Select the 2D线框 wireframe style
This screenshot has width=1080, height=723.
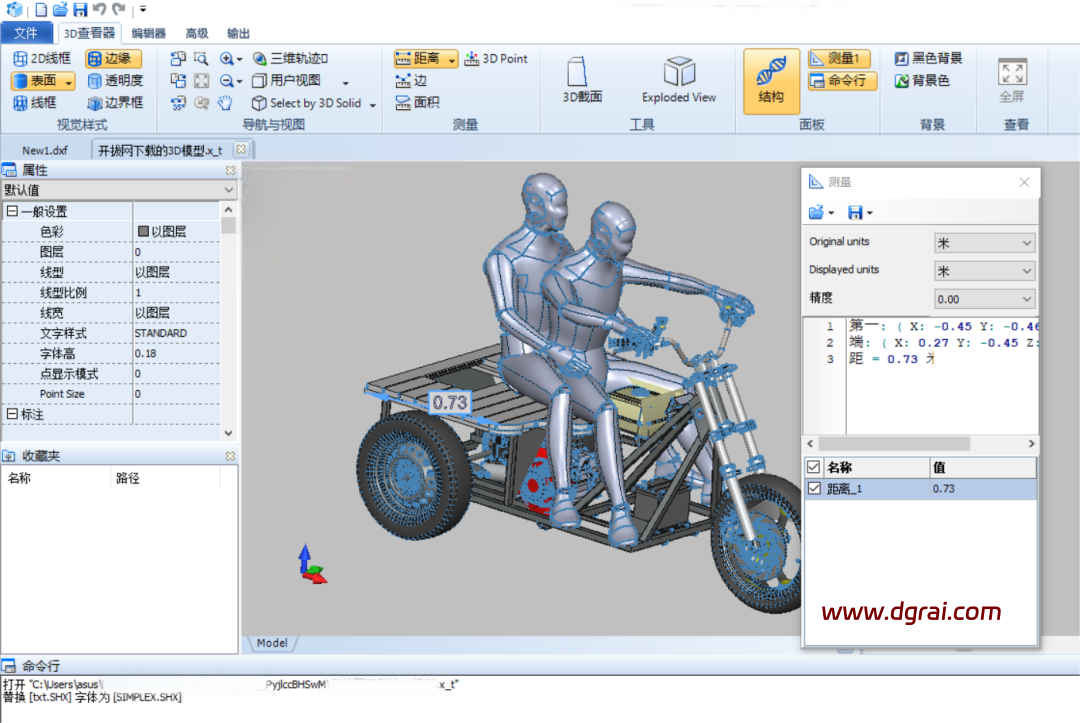(x=42, y=59)
